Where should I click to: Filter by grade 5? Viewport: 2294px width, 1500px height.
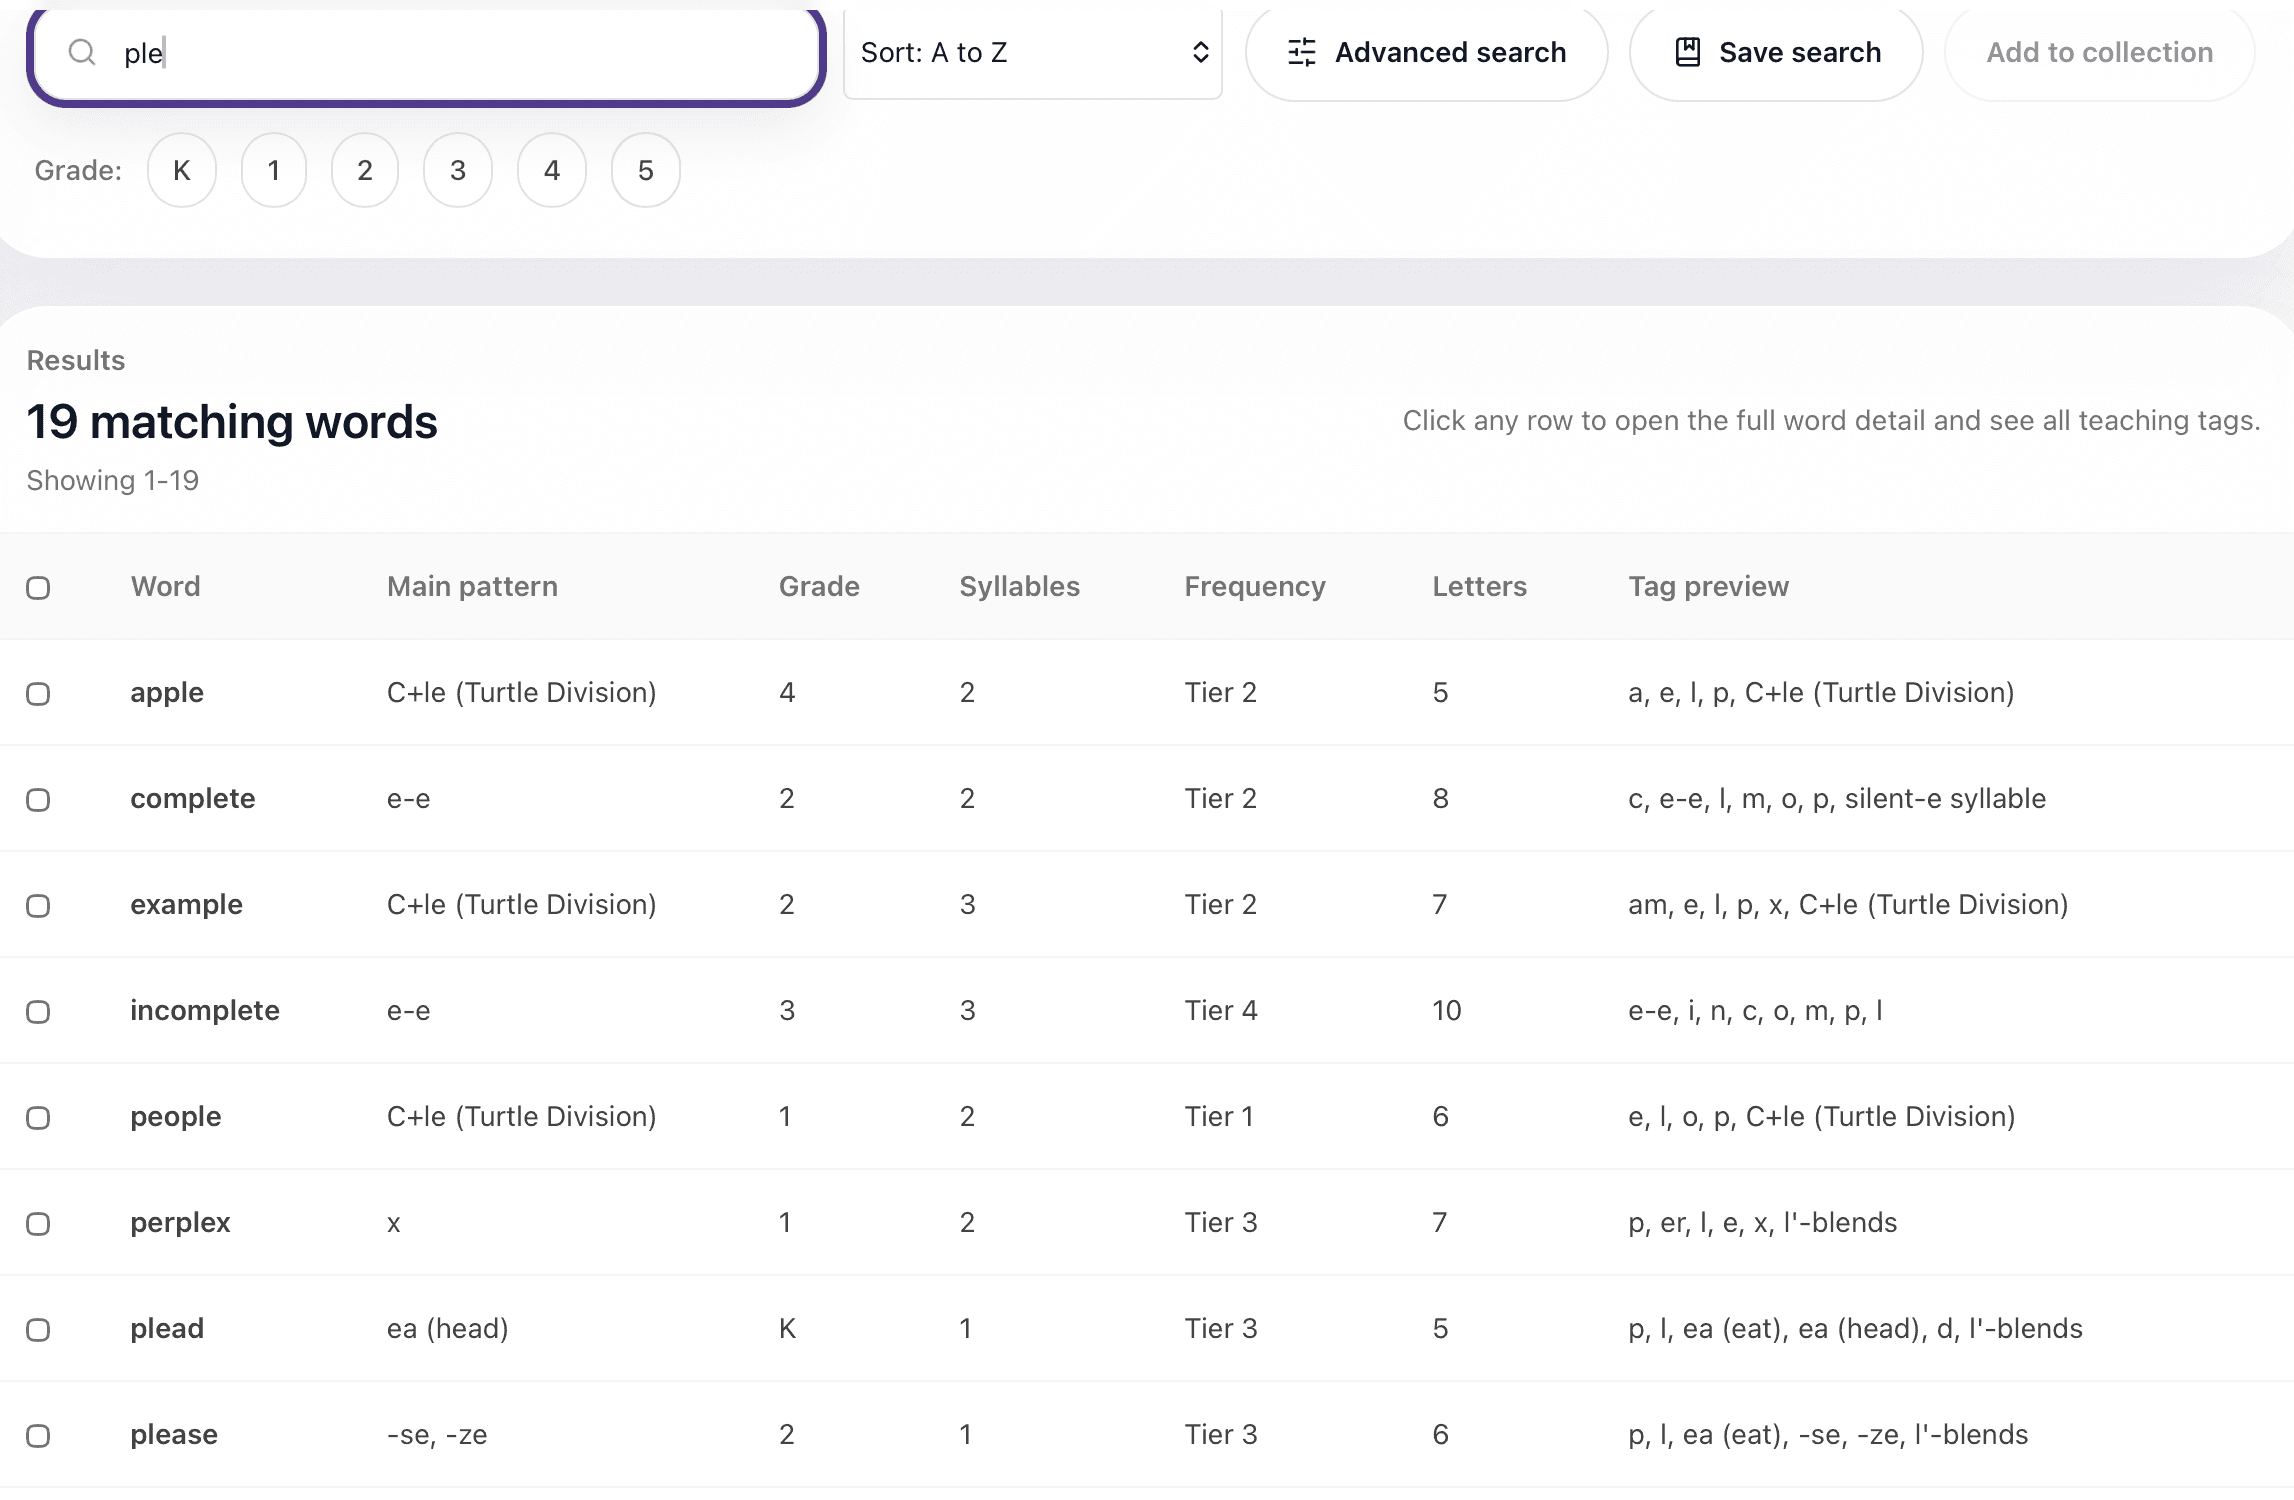tap(646, 170)
